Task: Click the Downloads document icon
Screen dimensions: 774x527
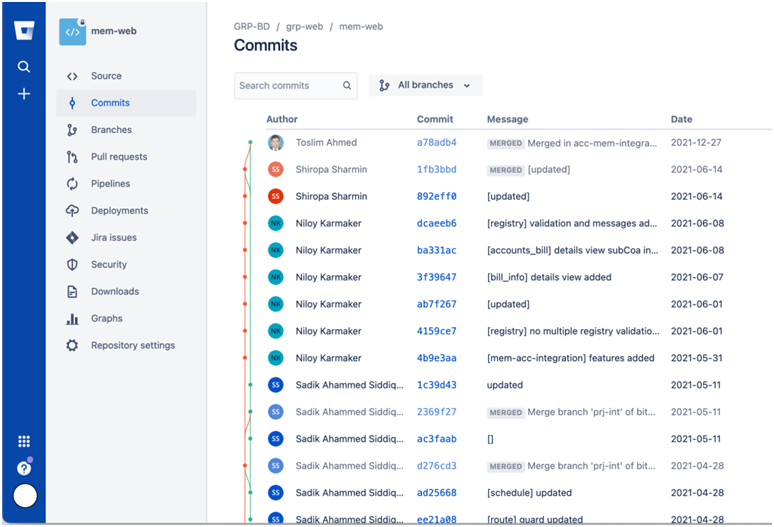Action: [73, 292]
